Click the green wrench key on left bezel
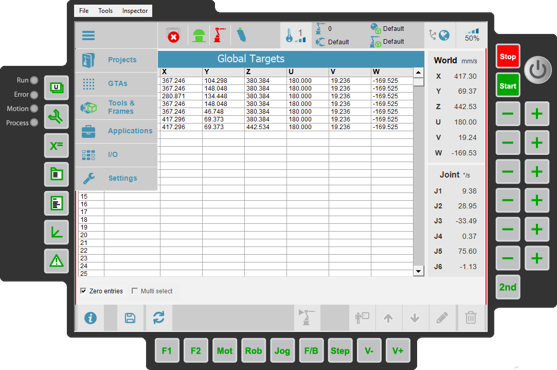The height and width of the screenshot is (370, 557). (56, 116)
